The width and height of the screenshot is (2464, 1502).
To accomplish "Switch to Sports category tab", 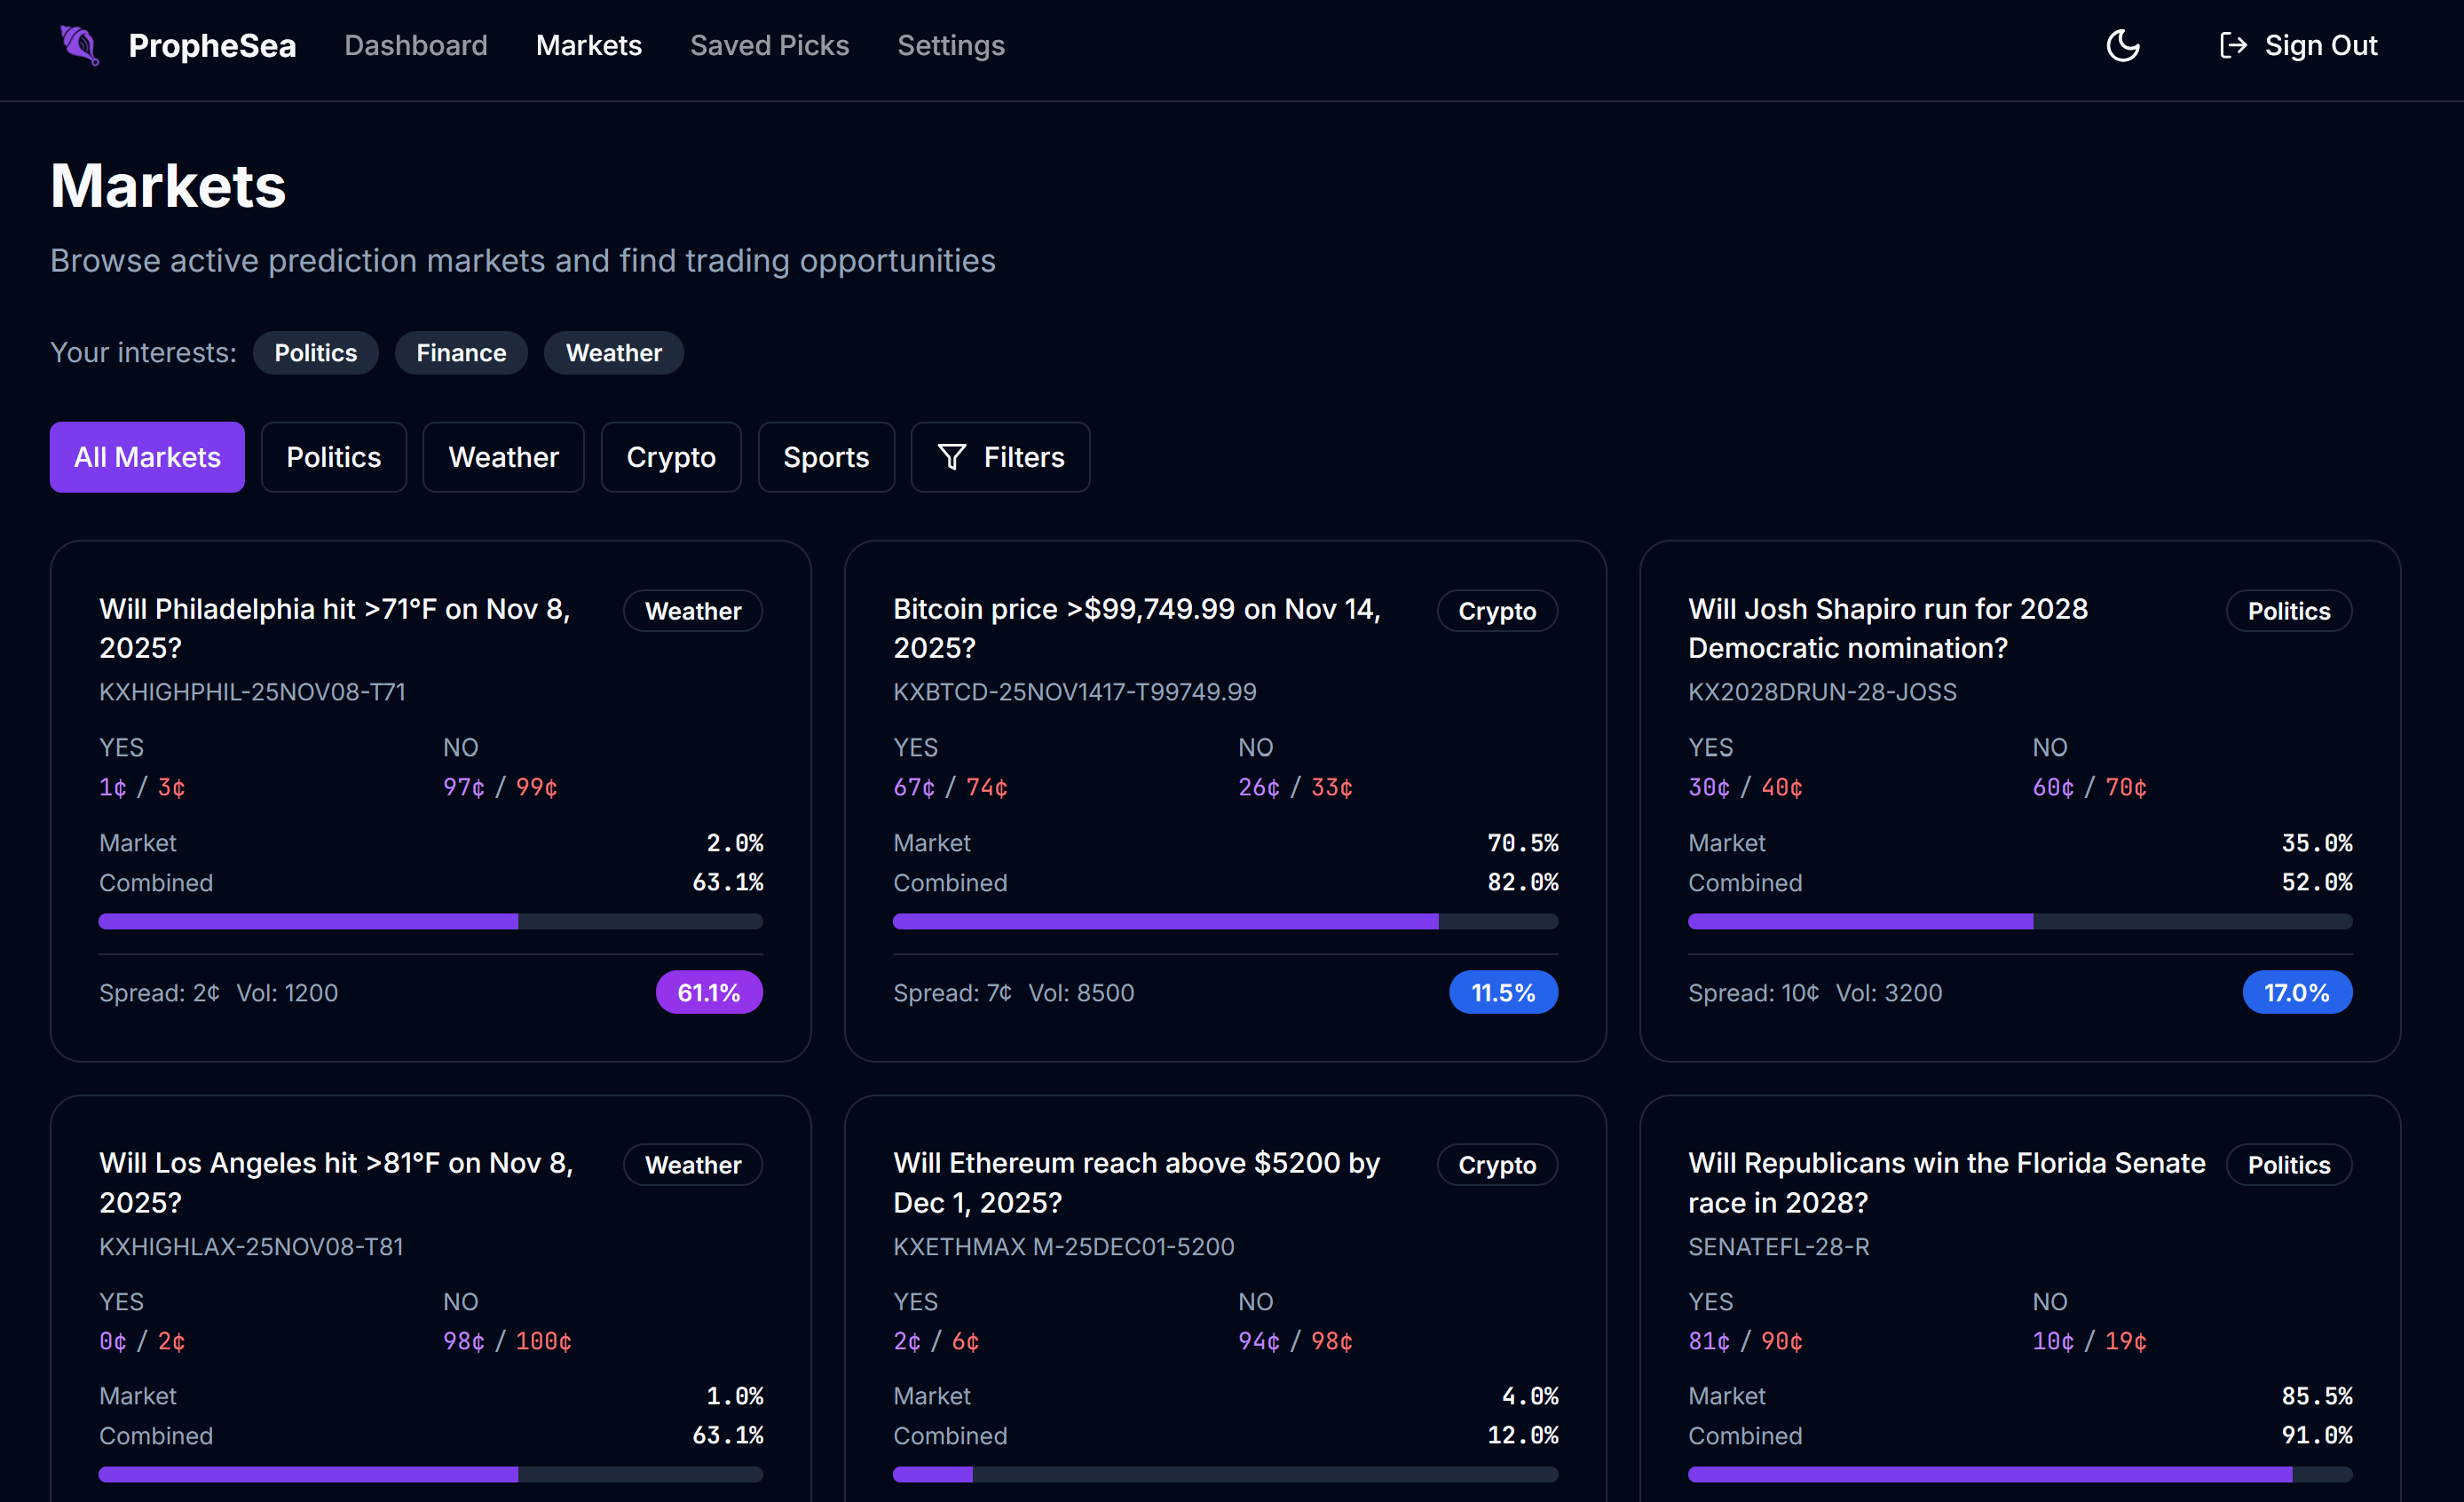I will pos(825,457).
